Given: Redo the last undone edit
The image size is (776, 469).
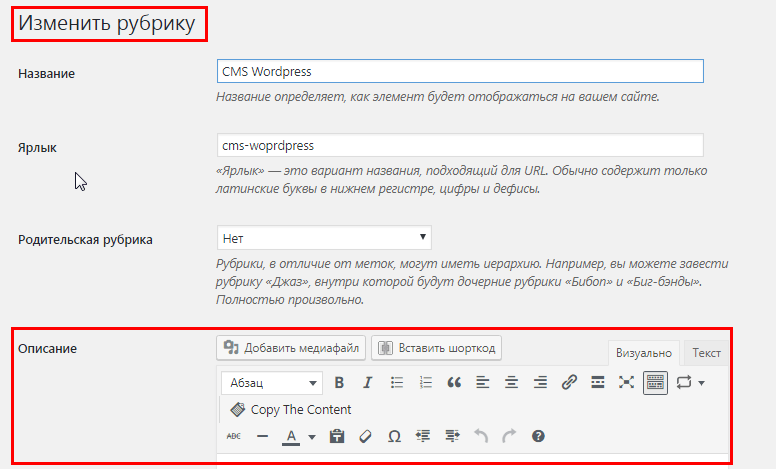Looking at the screenshot, I should (x=509, y=436).
